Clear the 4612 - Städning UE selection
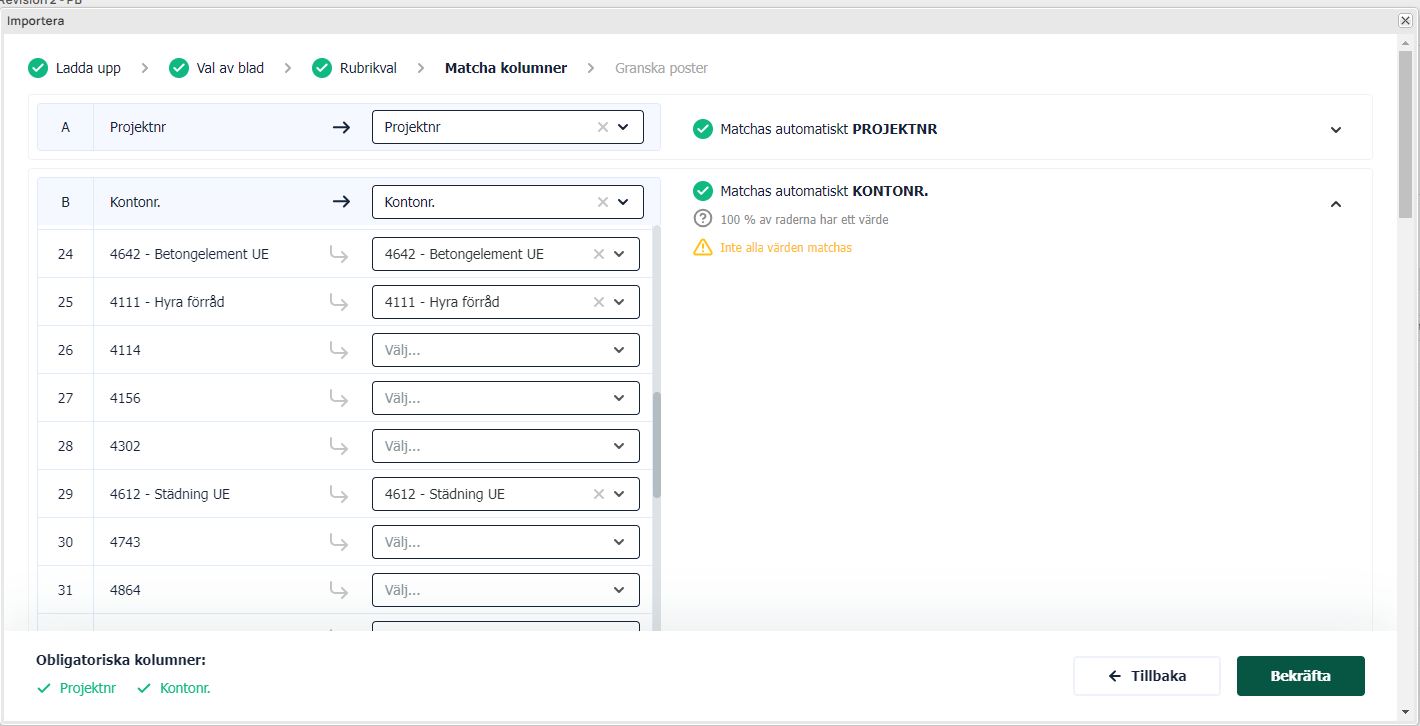The width and height of the screenshot is (1420, 726). point(598,494)
